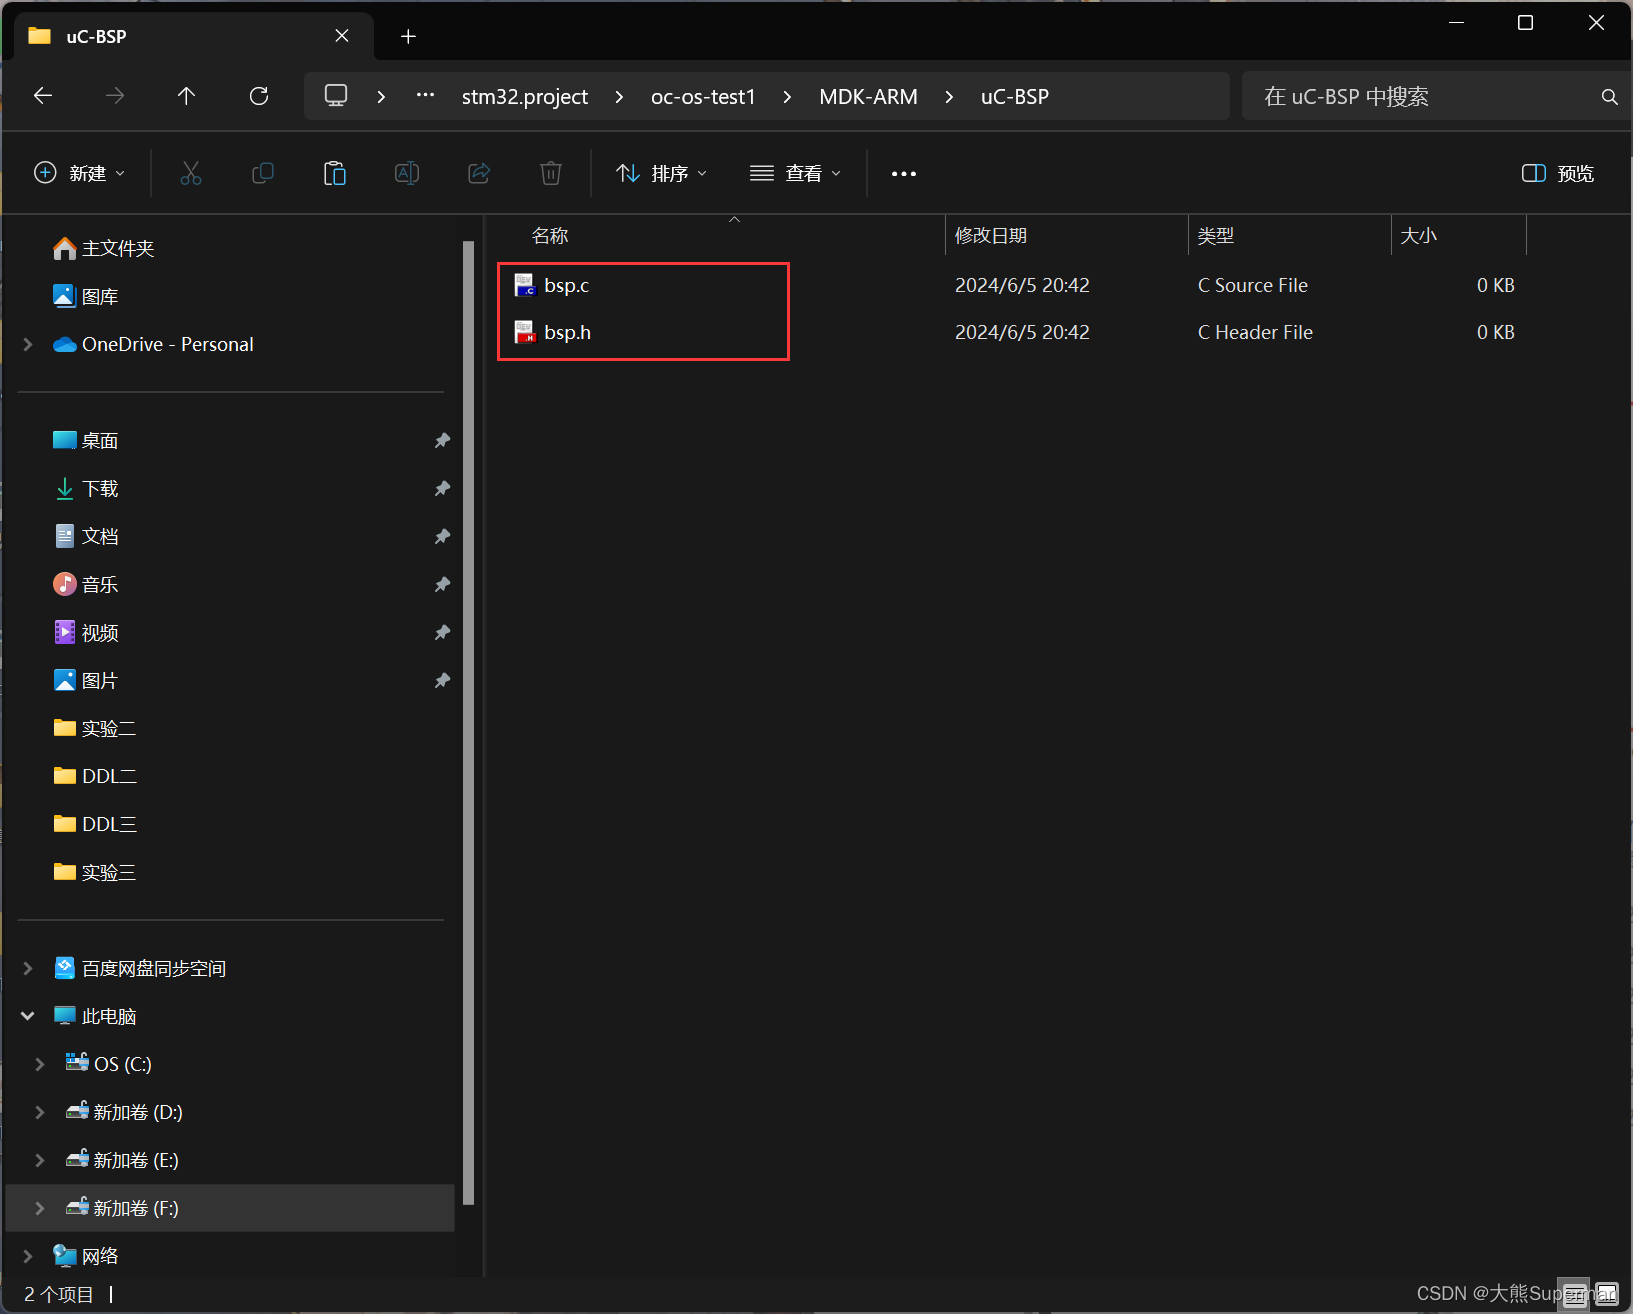
Task: Expand Network (网络) tree node
Action: [x=28, y=1256]
